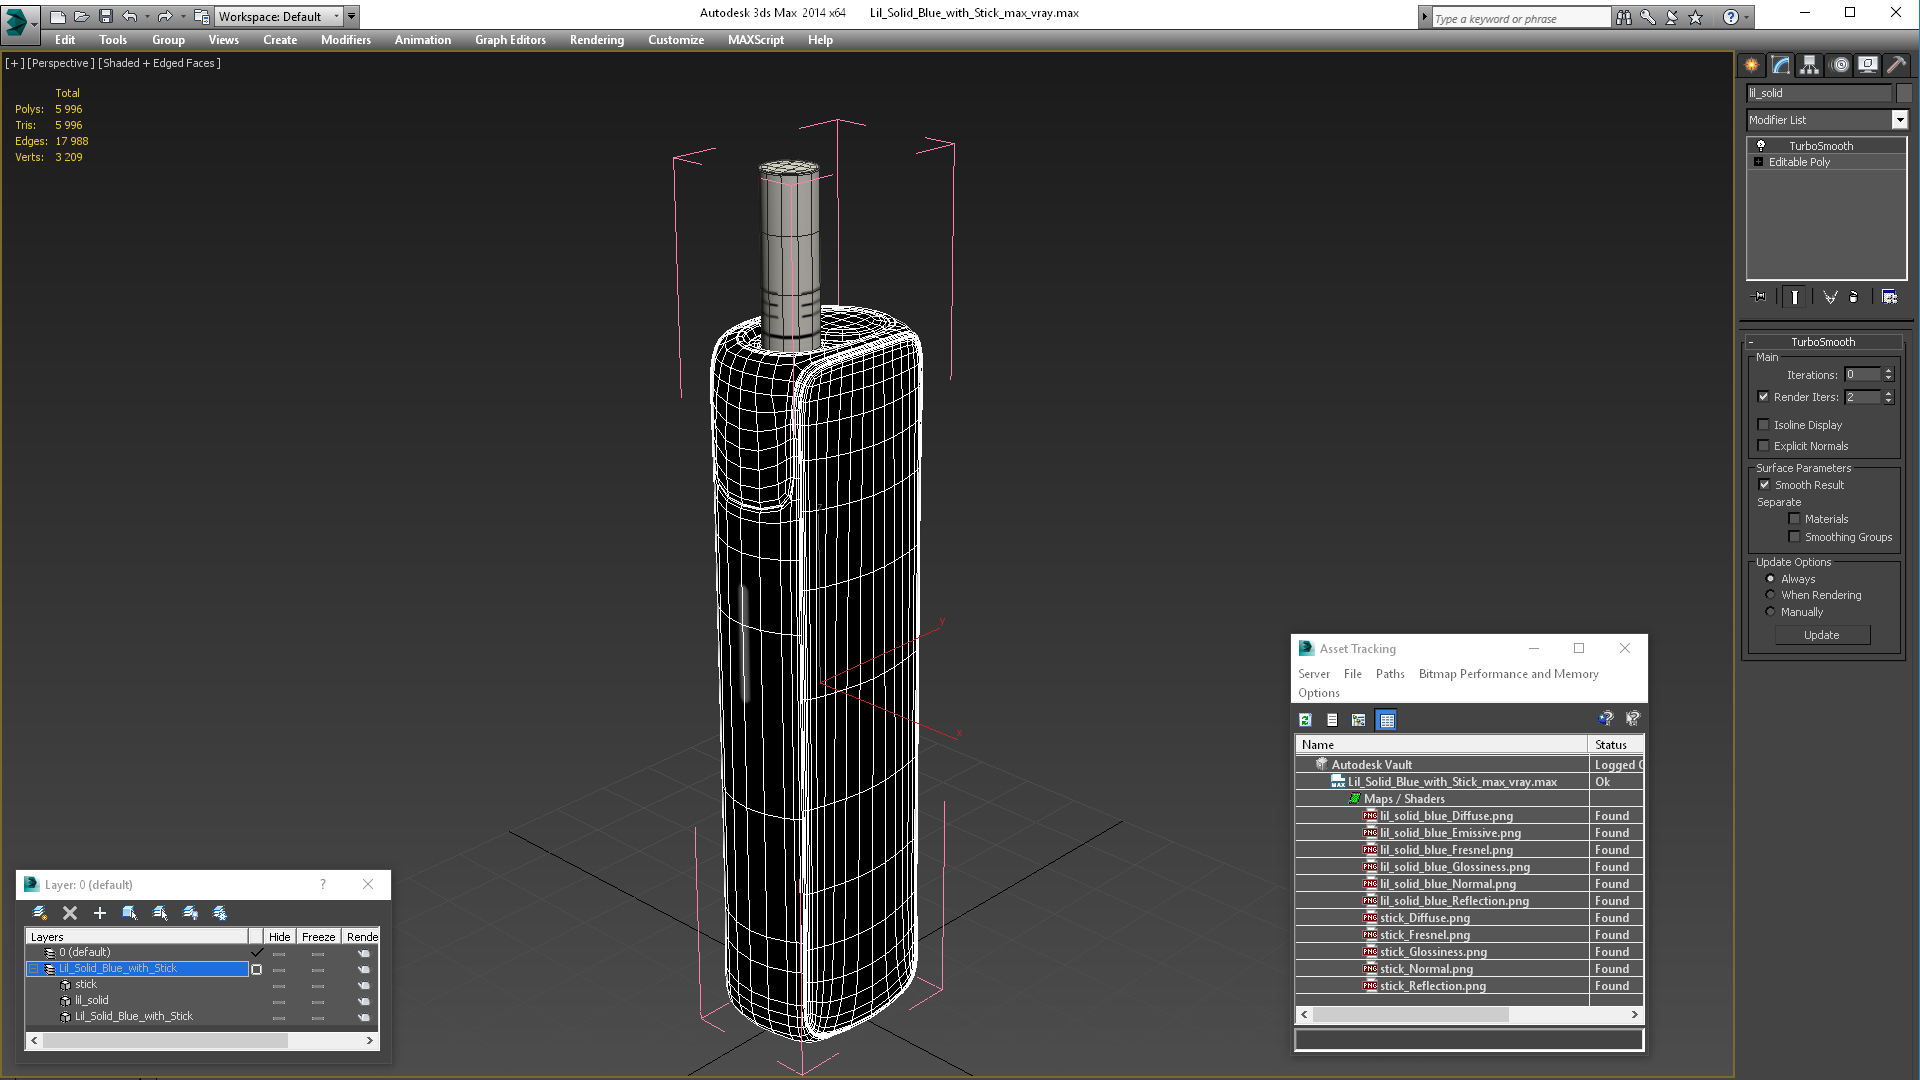Open the Hierarchy panel tab icon
This screenshot has width=1920, height=1080.
point(1810,65)
